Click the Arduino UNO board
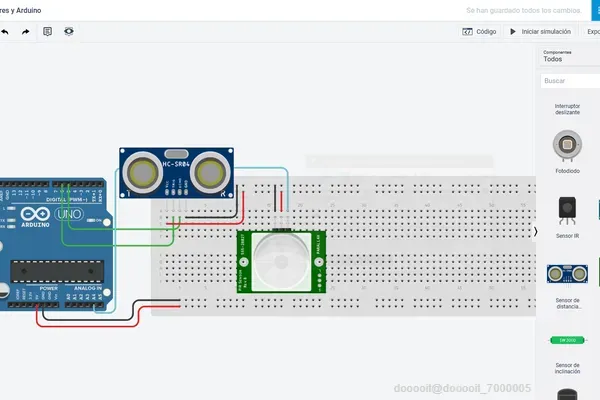The height and width of the screenshot is (400, 600). pos(54,244)
